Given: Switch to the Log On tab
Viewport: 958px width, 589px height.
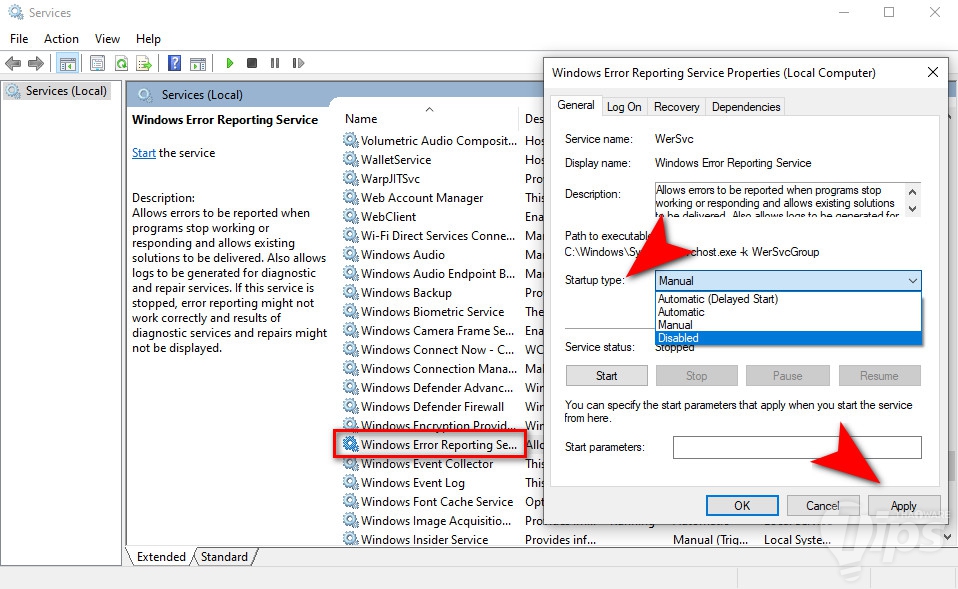Looking at the screenshot, I should [x=624, y=107].
